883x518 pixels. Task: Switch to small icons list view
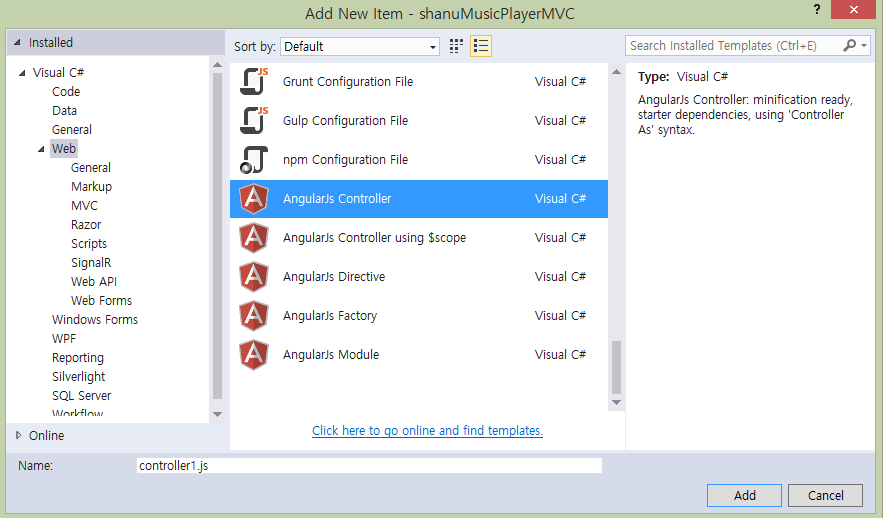481,46
